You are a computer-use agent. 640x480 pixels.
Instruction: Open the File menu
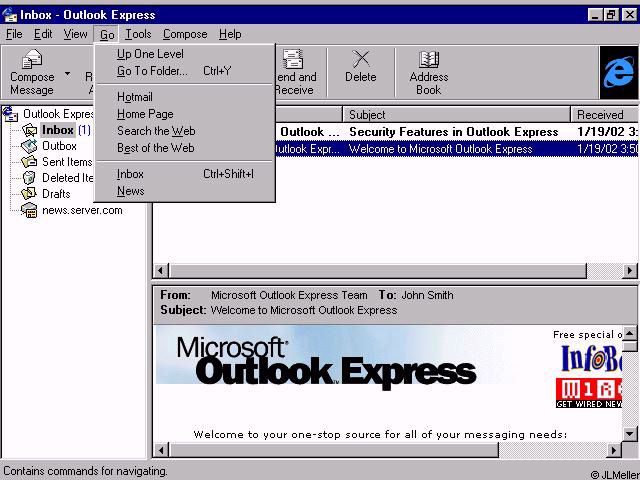pyautogui.click(x=14, y=34)
